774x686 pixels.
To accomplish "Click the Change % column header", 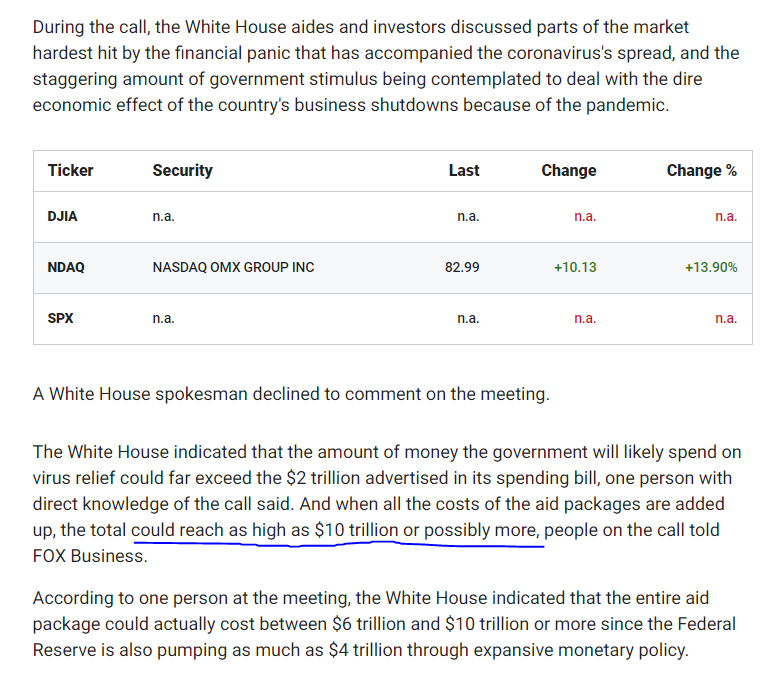I will click(x=701, y=170).
